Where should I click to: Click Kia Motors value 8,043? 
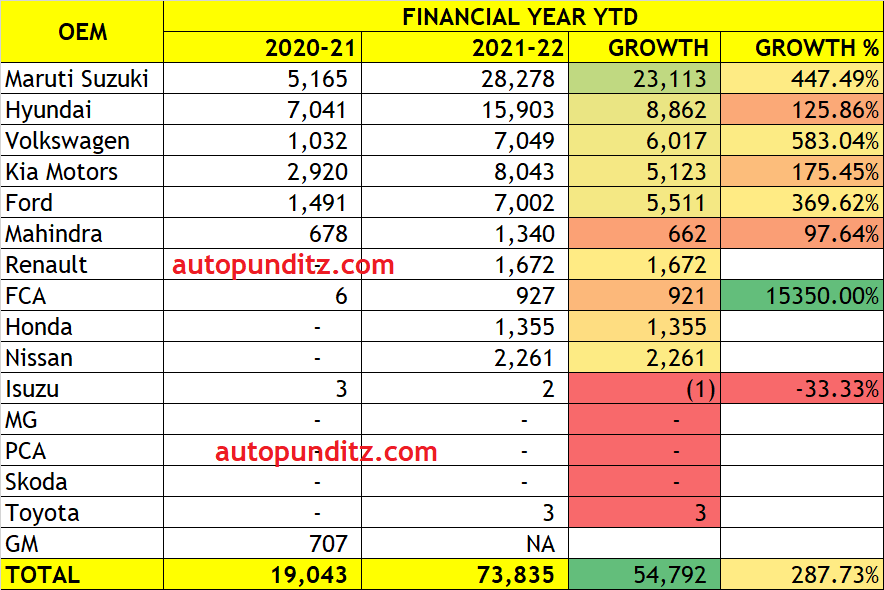point(524,172)
